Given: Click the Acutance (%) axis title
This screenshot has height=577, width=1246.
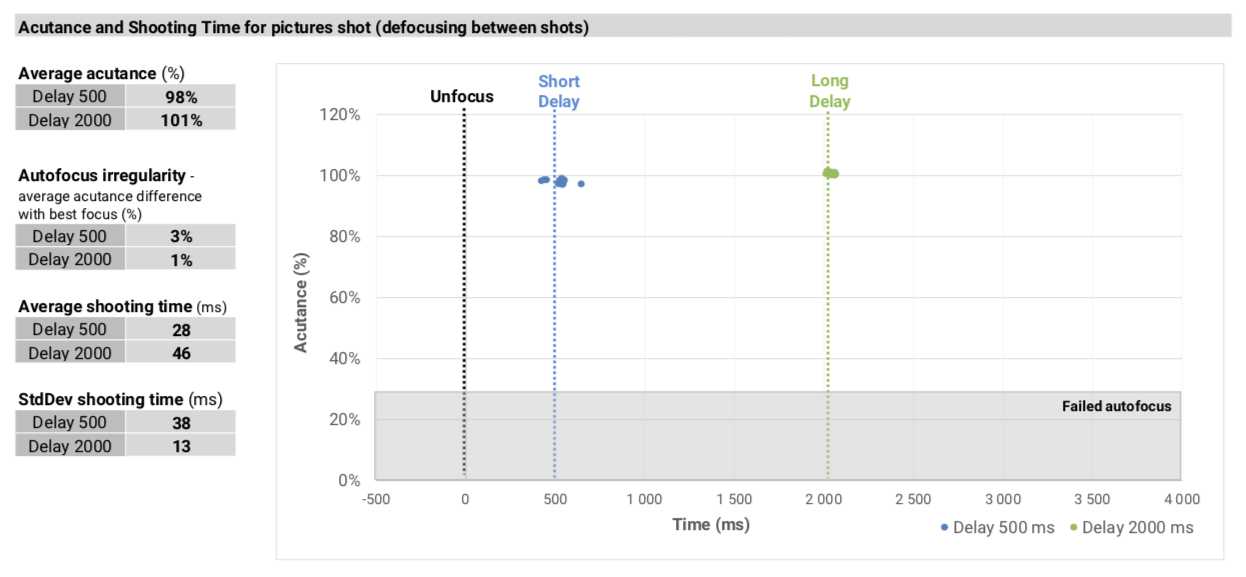Looking at the screenshot, I should click(x=301, y=301).
